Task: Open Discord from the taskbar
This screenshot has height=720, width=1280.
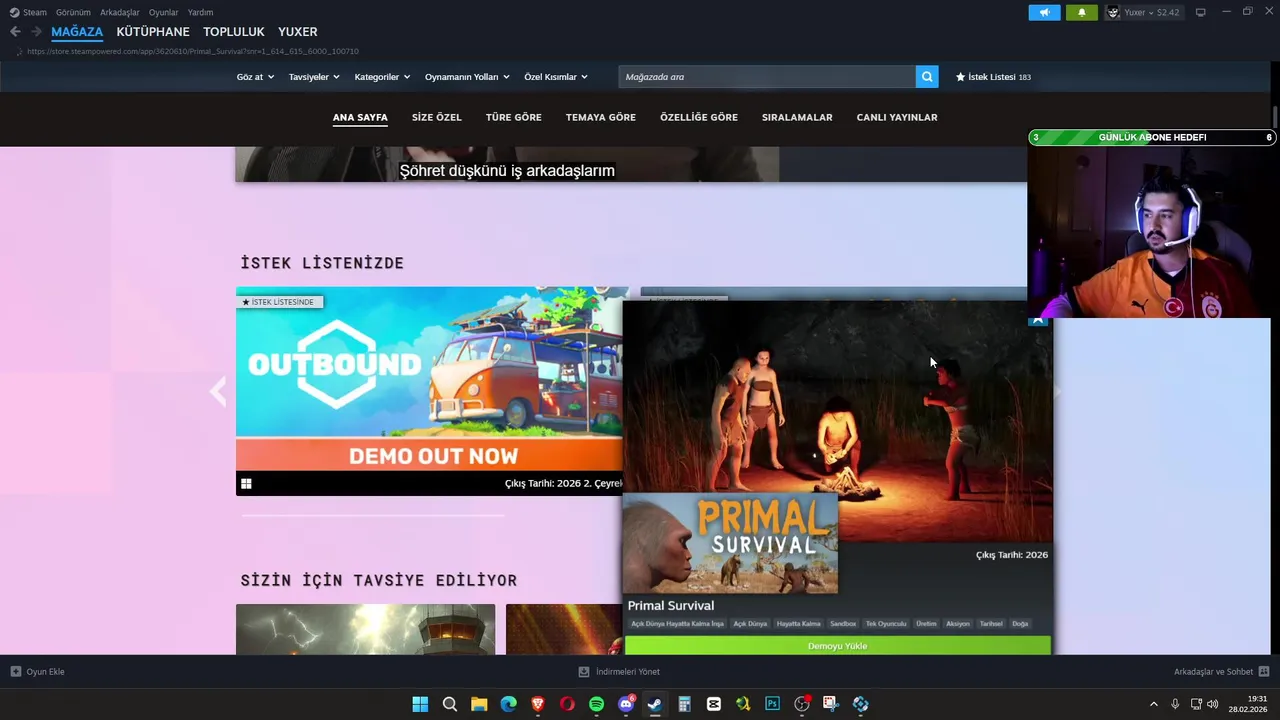Action: [626, 704]
